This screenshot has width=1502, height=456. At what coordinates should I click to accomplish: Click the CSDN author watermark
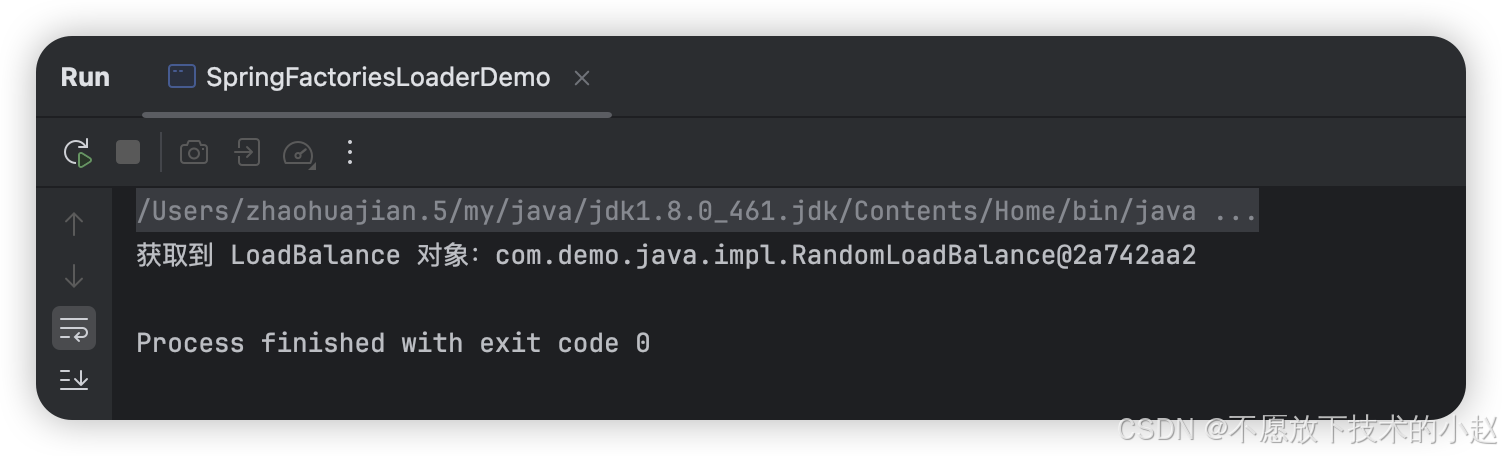[x=1308, y=429]
